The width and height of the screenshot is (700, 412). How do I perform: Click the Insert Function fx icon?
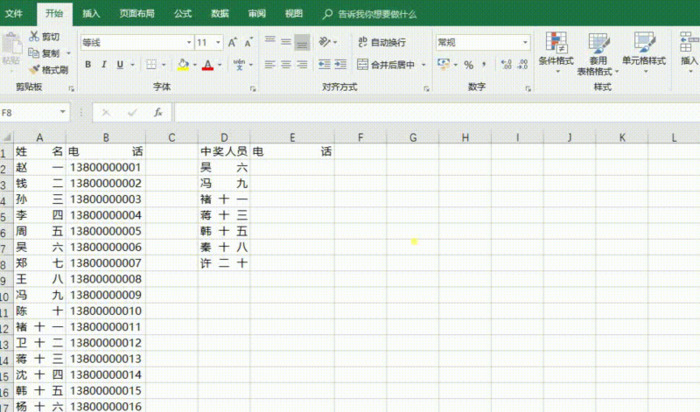158,112
